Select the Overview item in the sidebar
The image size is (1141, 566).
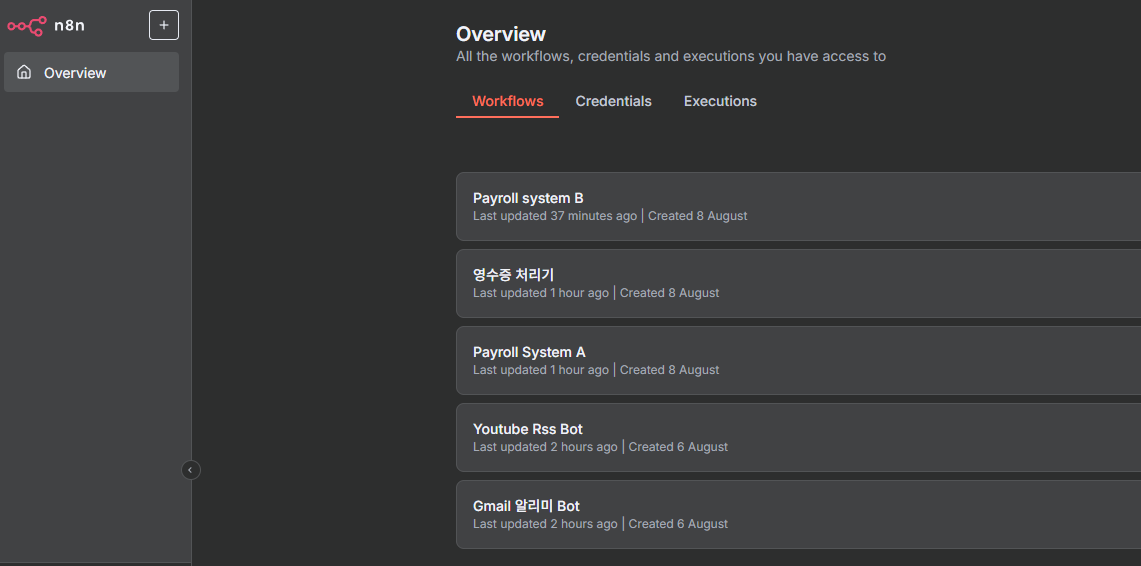tap(91, 73)
